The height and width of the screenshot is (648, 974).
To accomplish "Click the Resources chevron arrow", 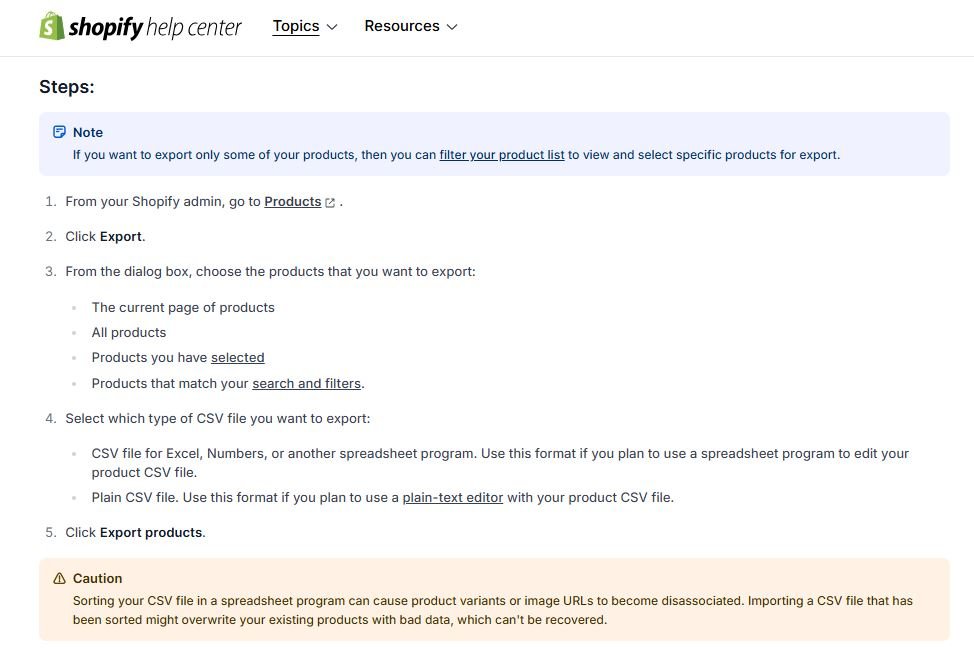I will click(452, 27).
